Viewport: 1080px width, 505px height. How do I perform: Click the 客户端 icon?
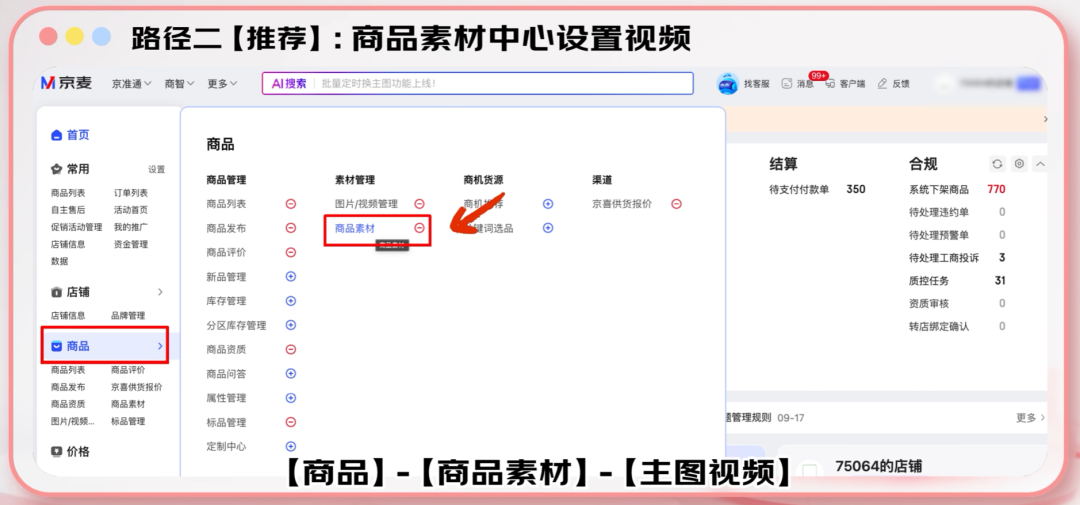pyautogui.click(x=830, y=83)
